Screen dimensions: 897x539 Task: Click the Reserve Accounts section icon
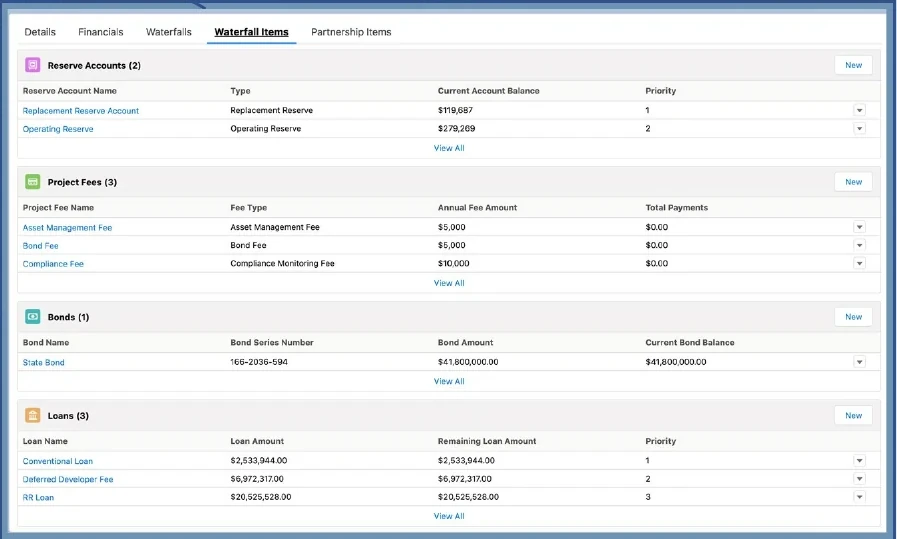pos(33,65)
